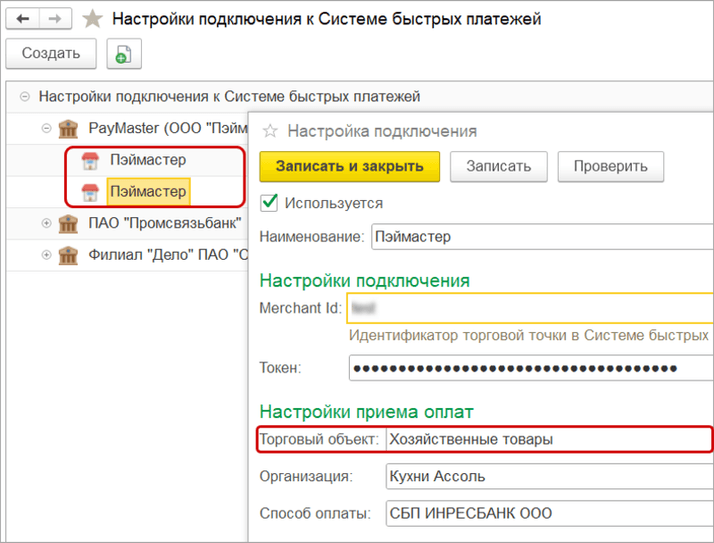Click the page title Настройки подключения к Системе быстрых платежей
This screenshot has width=714, height=543.
[326, 19]
